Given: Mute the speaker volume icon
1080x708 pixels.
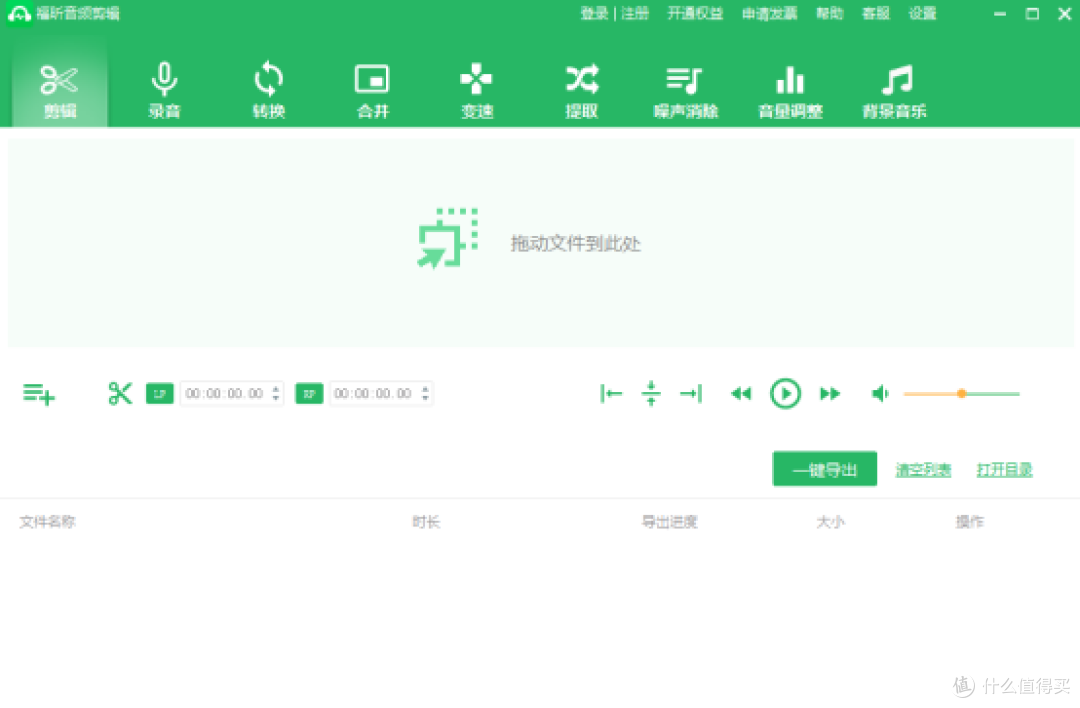Looking at the screenshot, I should coord(880,393).
